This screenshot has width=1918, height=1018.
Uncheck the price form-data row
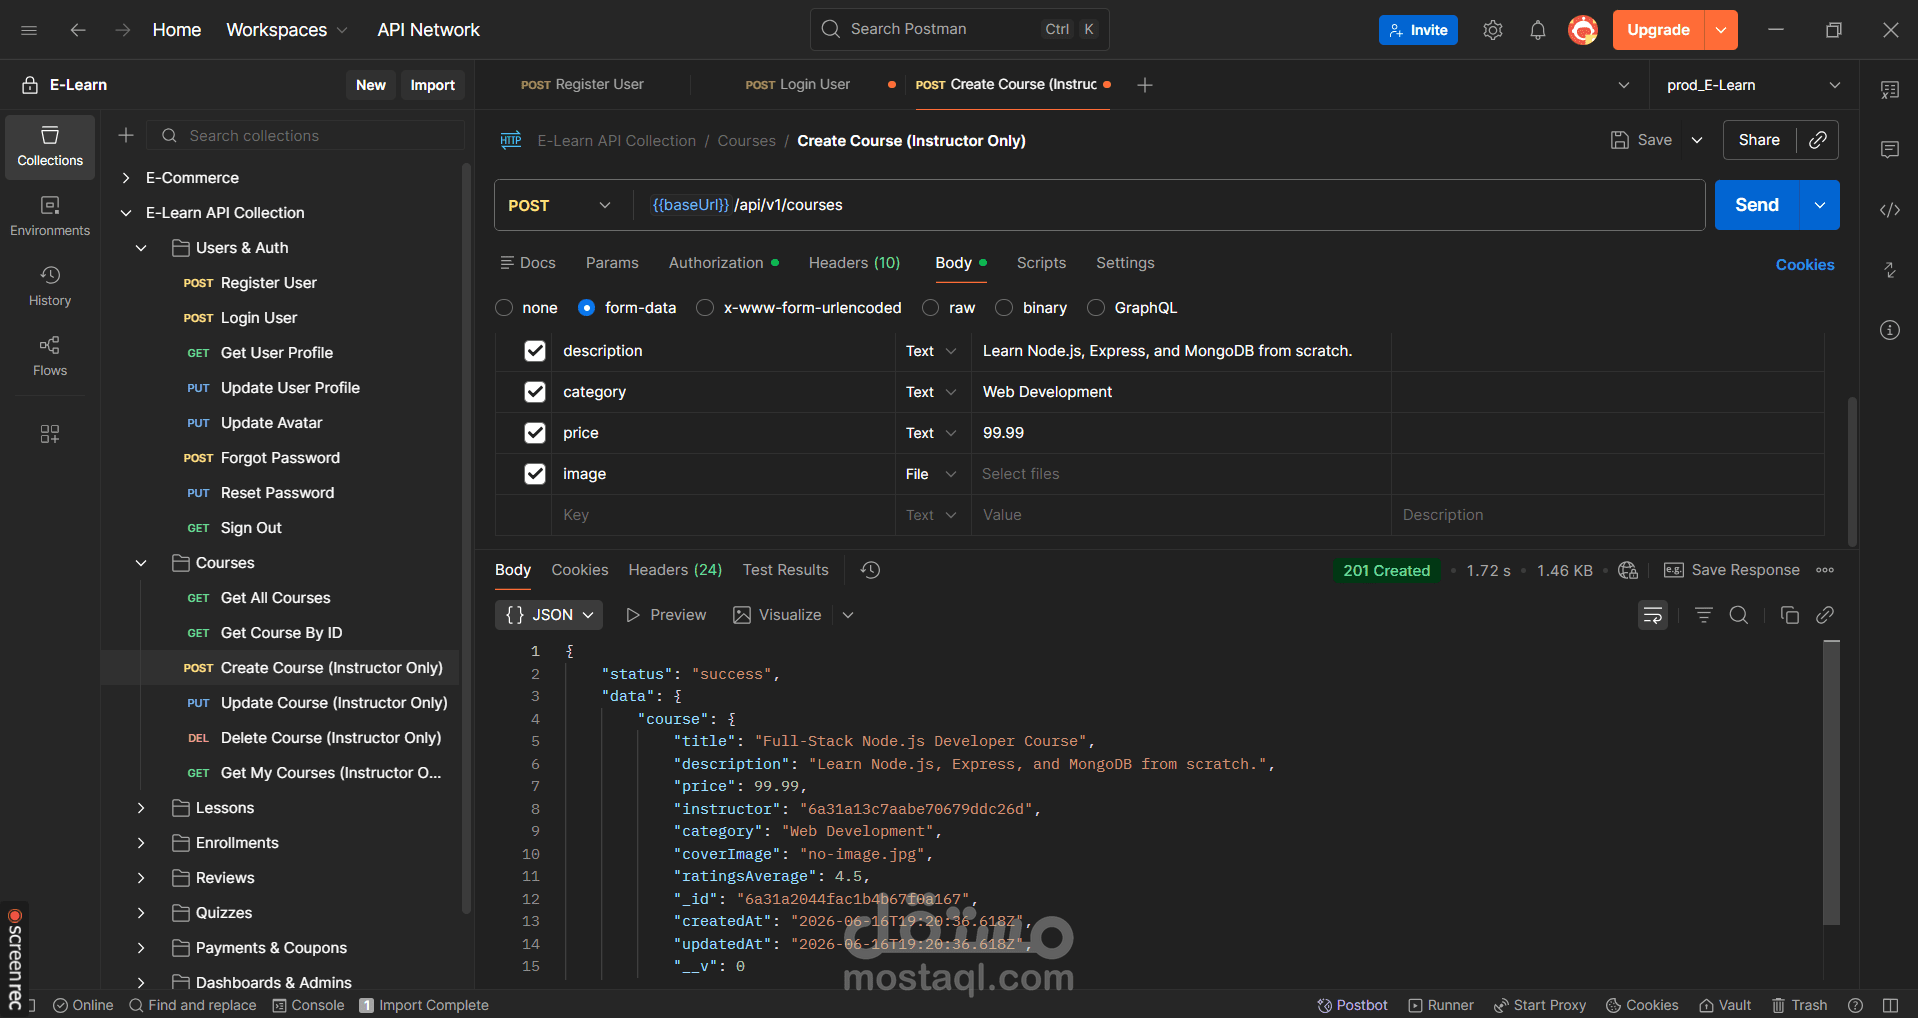pyautogui.click(x=535, y=433)
